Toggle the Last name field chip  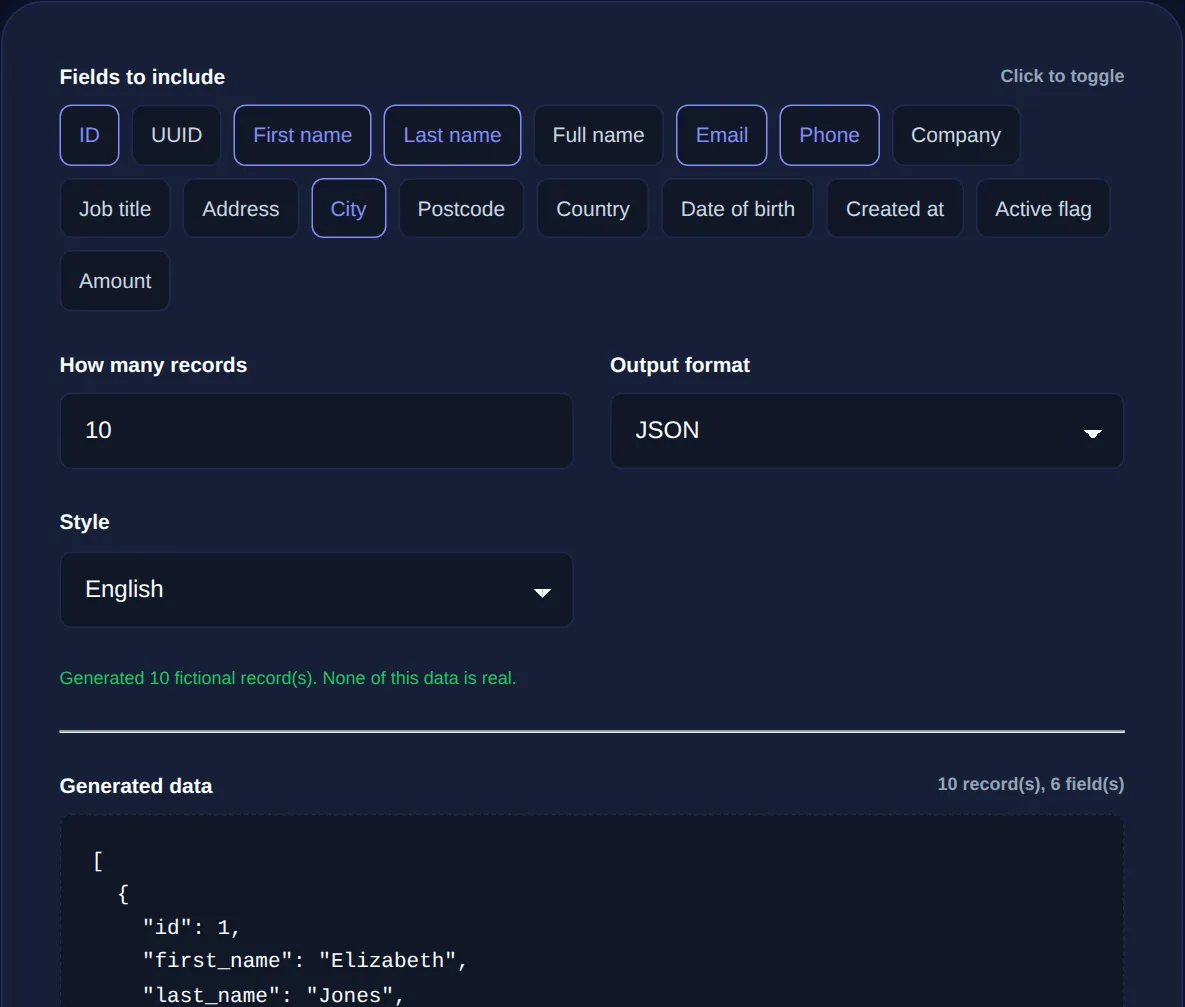452,135
